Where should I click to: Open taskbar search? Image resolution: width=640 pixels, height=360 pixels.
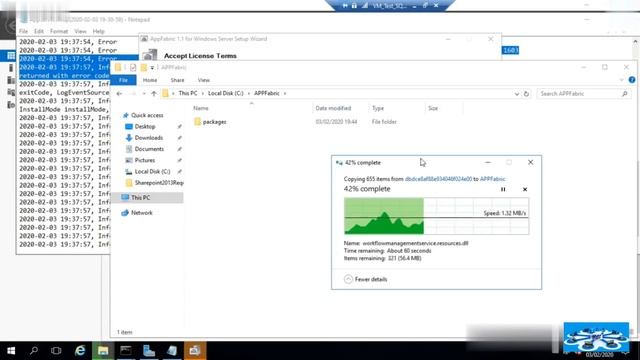pyautogui.click(x=34, y=351)
